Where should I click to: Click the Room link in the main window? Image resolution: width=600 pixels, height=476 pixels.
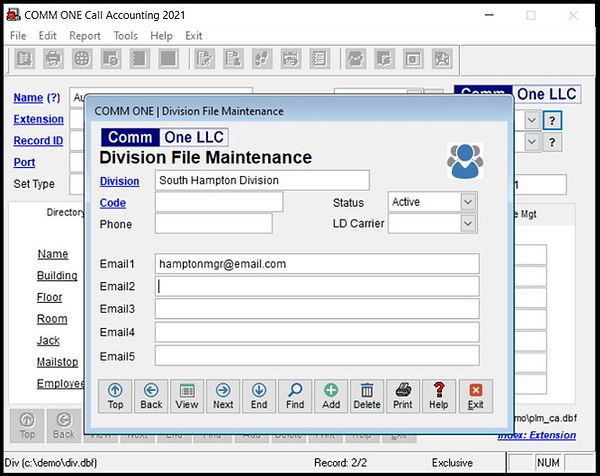[52, 319]
